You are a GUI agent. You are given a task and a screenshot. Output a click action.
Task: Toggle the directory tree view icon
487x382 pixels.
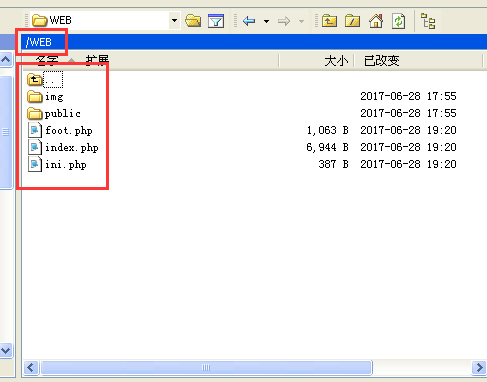(x=428, y=21)
